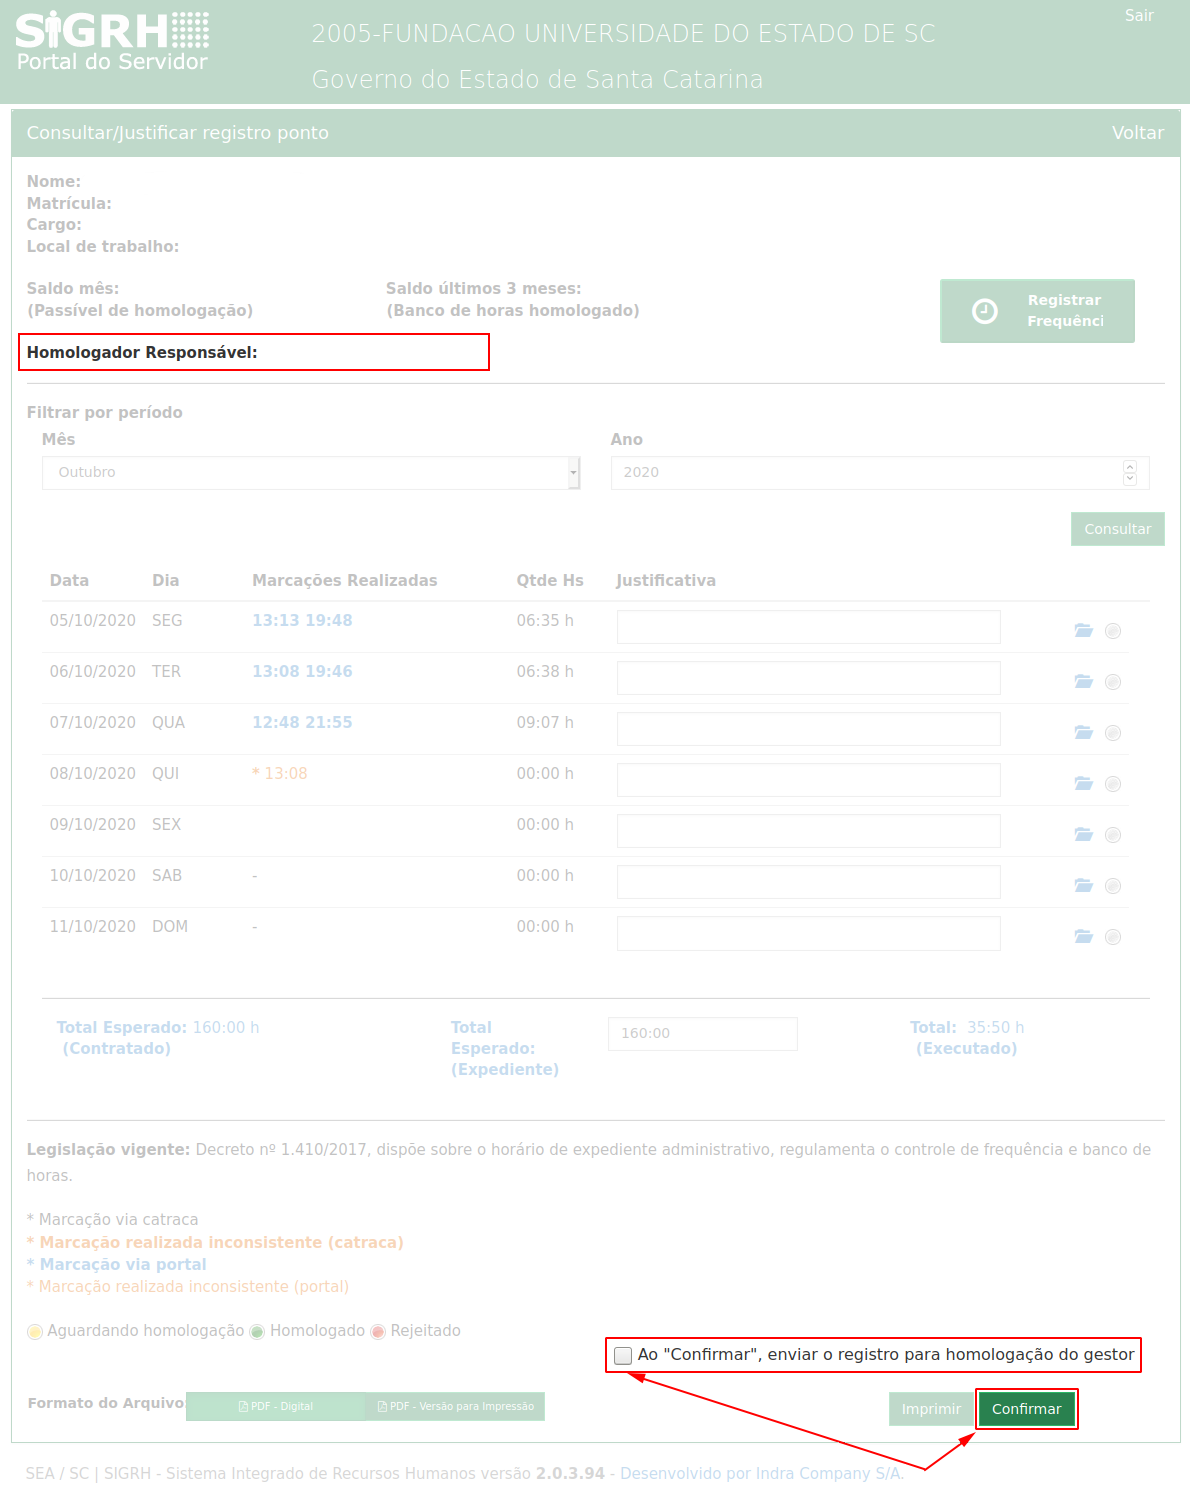Screen dimensions: 1190x1489
Task: Click Sair to log out
Action: (1139, 16)
